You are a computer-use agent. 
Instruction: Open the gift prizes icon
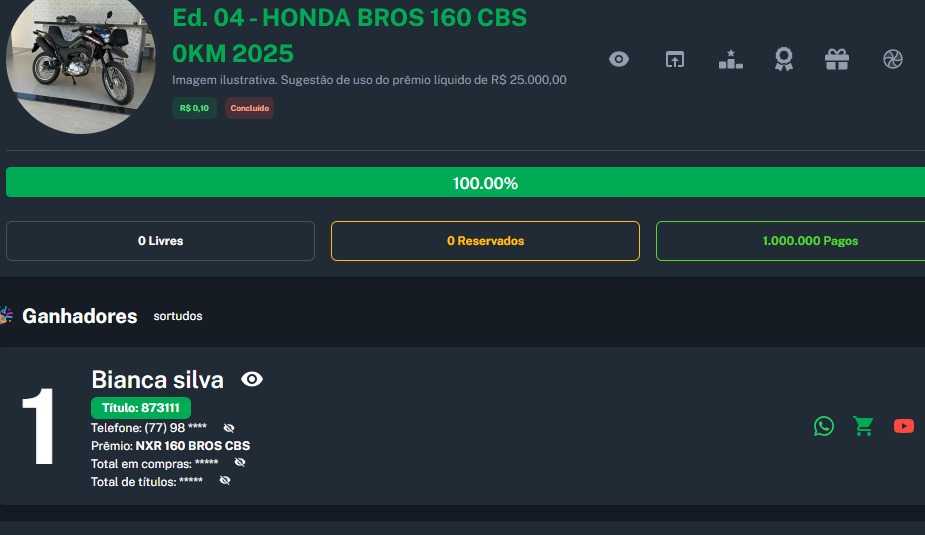tap(837, 59)
